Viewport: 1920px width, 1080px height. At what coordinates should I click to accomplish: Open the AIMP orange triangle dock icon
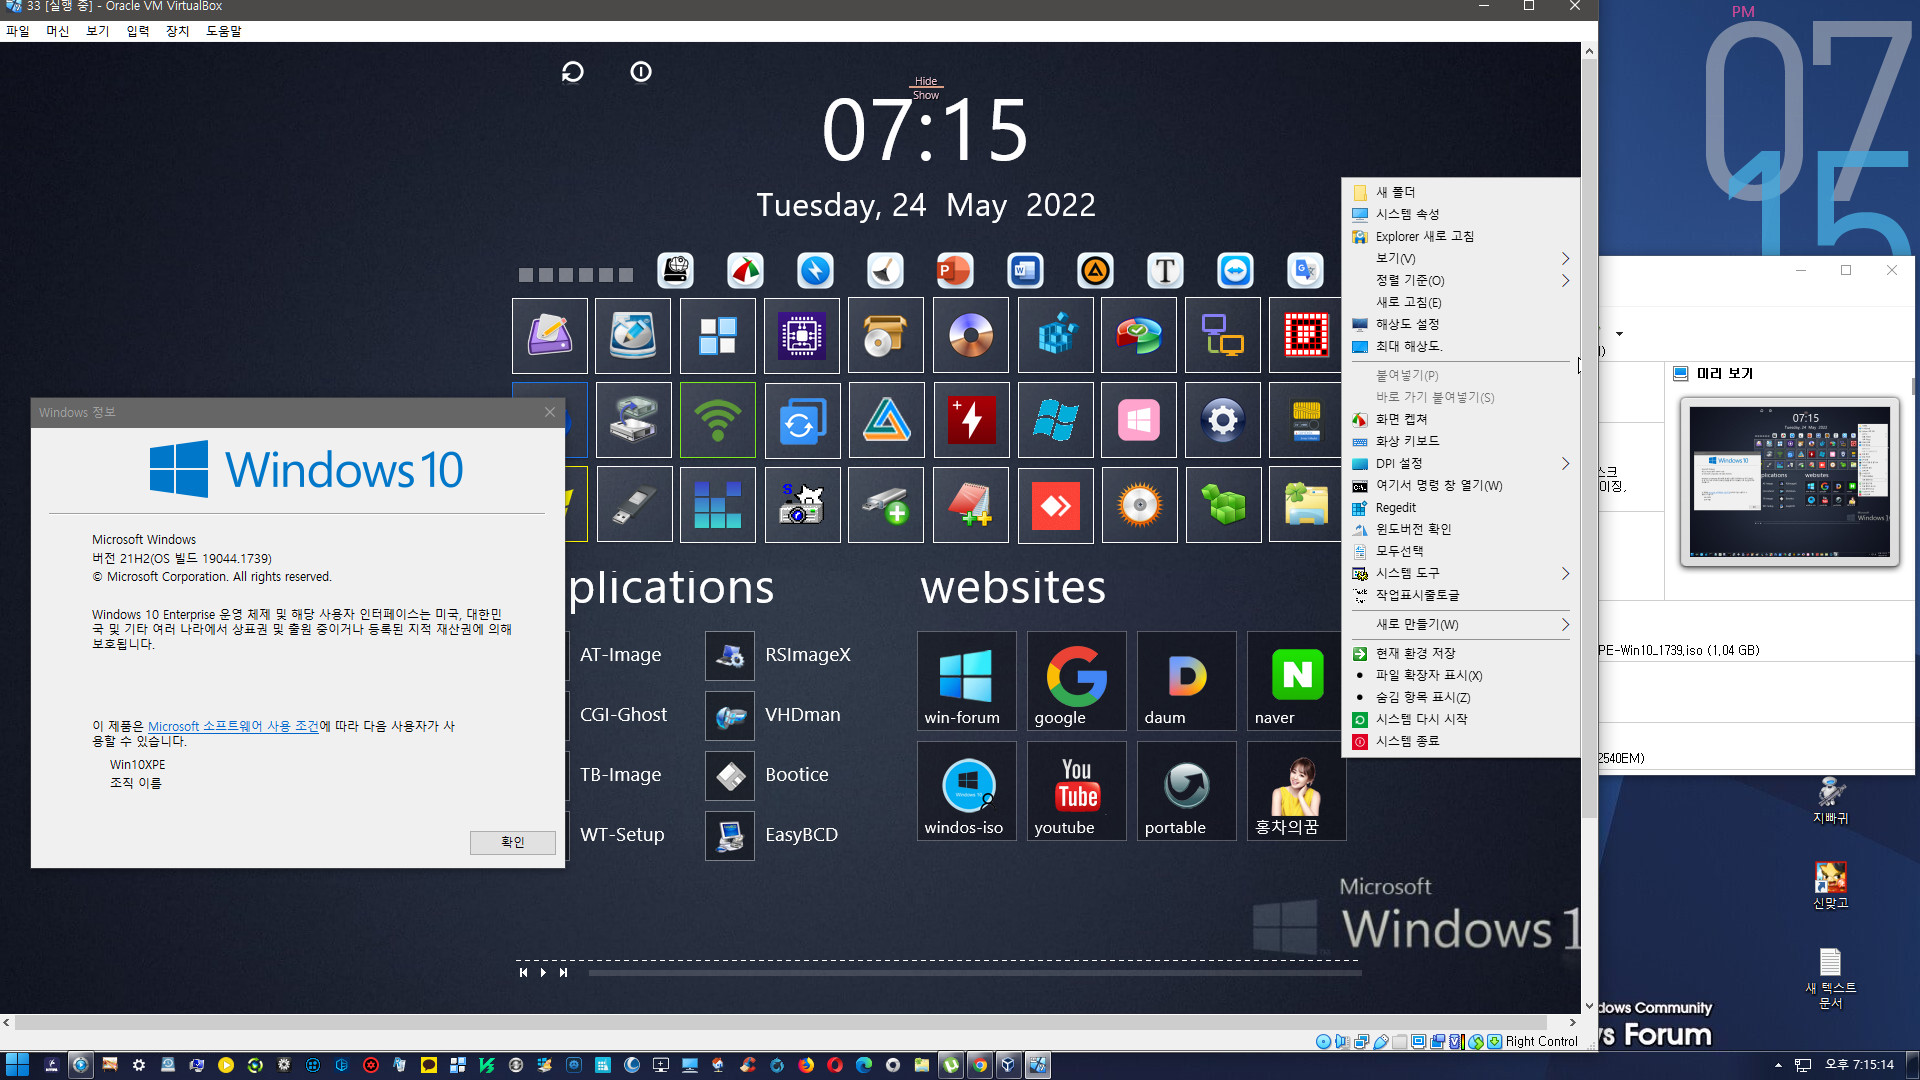pyautogui.click(x=1095, y=270)
